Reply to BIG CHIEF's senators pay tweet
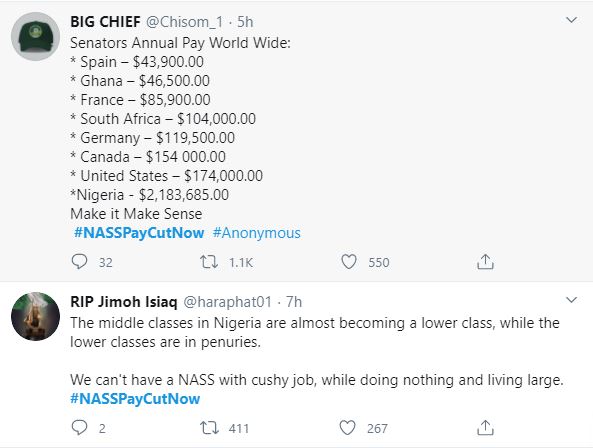This screenshot has height=448, width=593. point(79,262)
